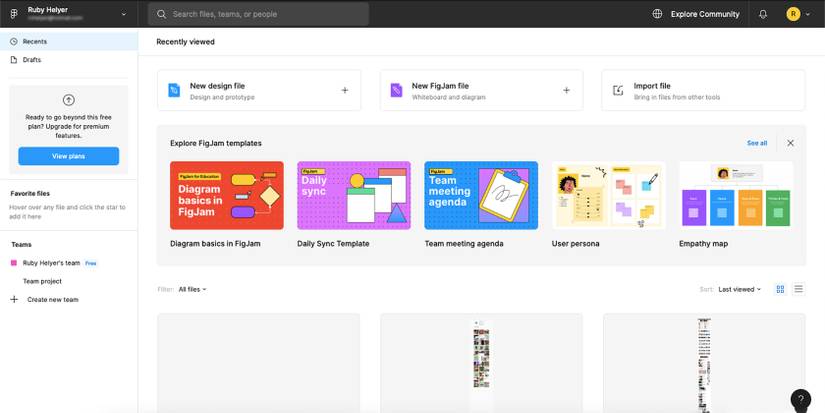Click the User persona title text

click(x=576, y=244)
